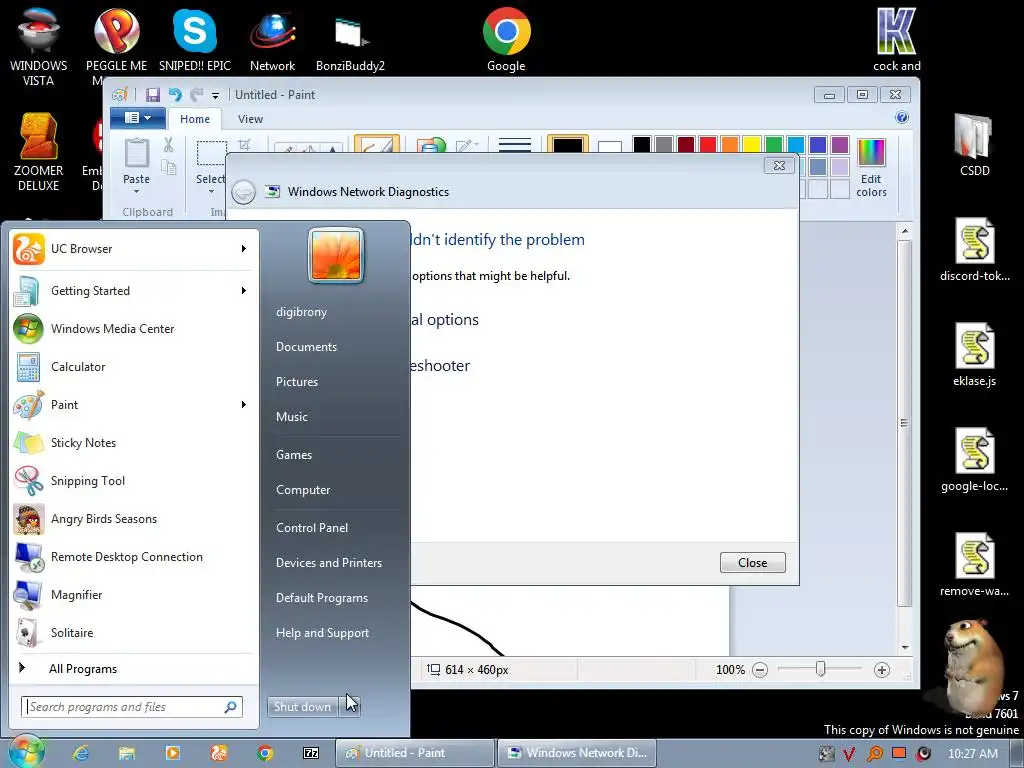Open Default Programs from the Start menu
The height and width of the screenshot is (768, 1024).
322,598
